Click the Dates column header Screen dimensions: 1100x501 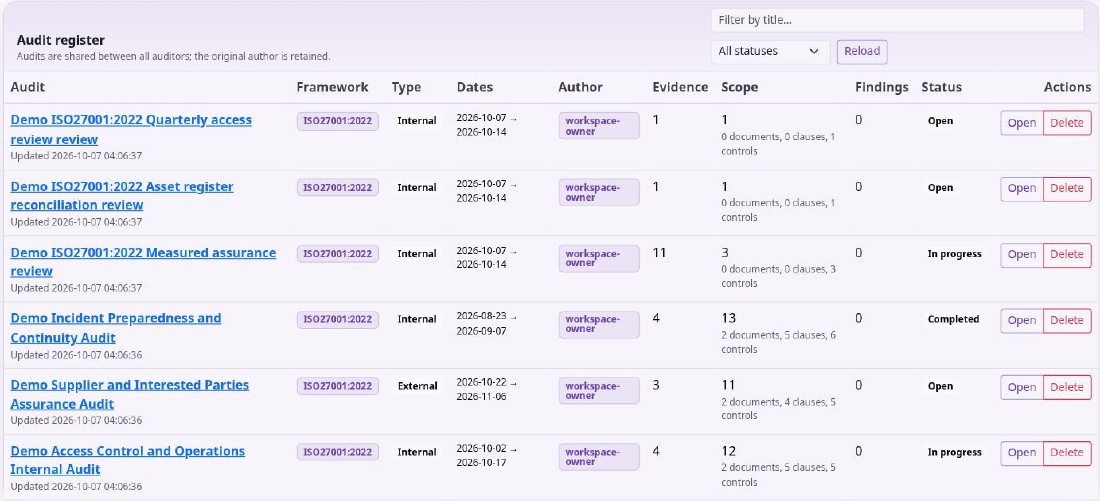pyautogui.click(x=475, y=87)
